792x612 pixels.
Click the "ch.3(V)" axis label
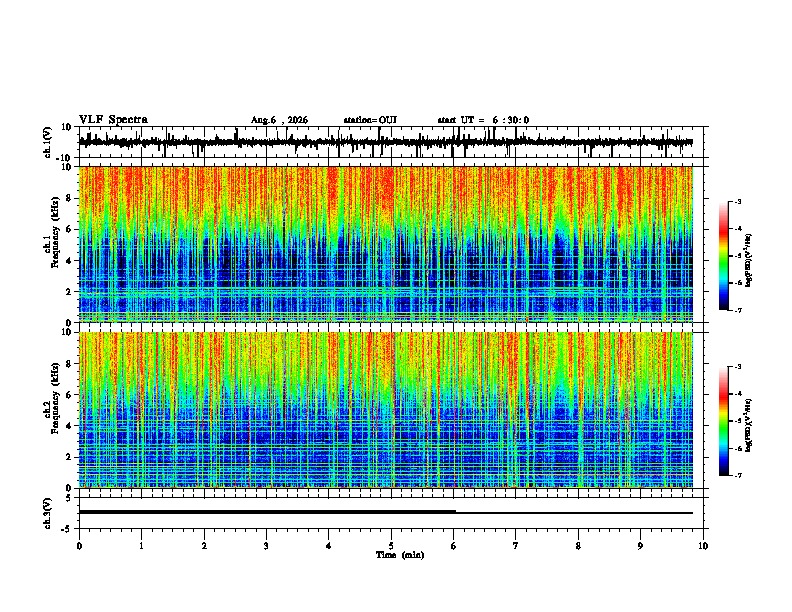coord(48,513)
